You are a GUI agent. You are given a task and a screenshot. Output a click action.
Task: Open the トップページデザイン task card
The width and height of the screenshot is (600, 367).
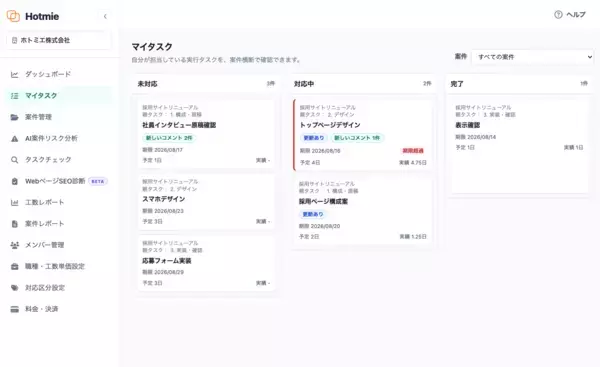click(363, 135)
